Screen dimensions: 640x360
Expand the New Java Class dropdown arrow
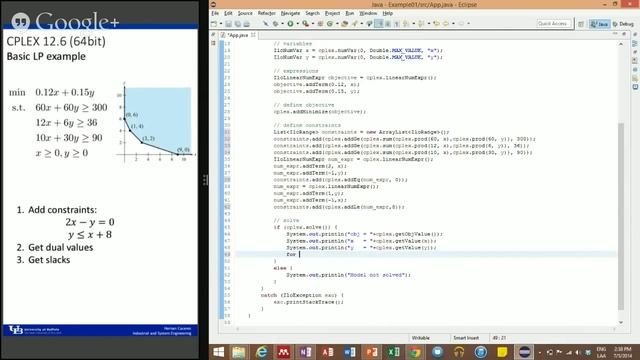[x=337, y=24]
